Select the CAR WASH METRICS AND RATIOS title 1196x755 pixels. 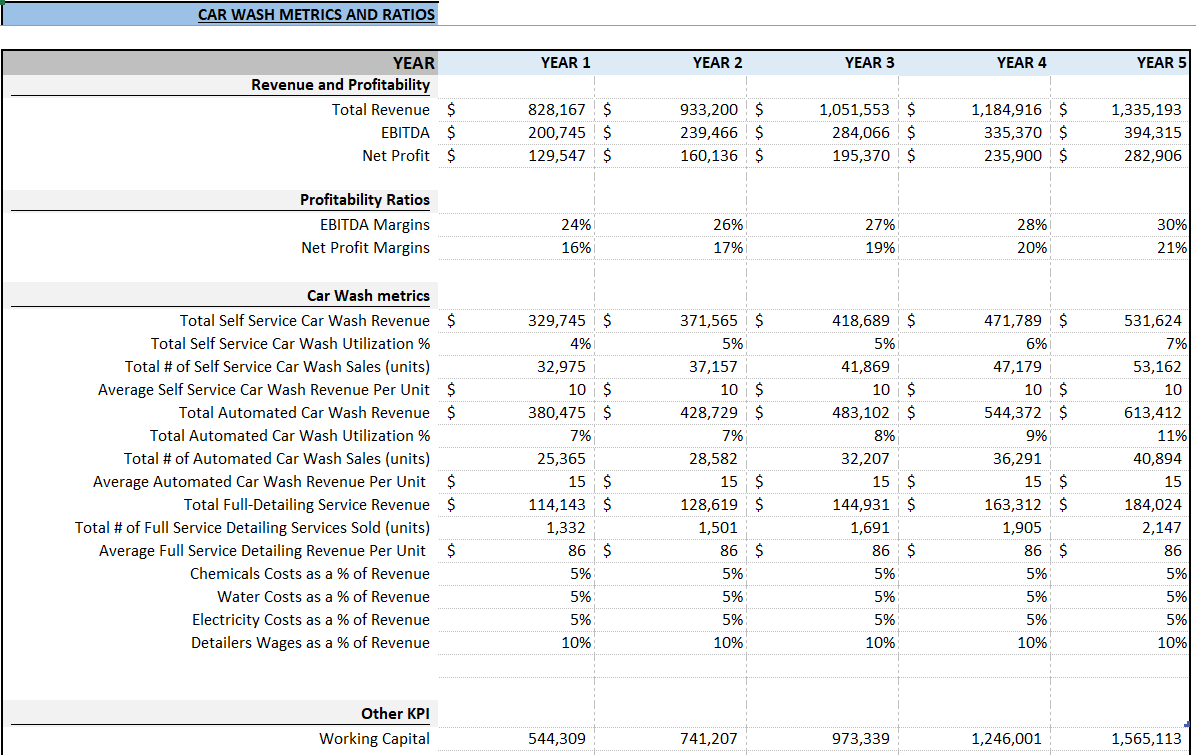(317, 14)
